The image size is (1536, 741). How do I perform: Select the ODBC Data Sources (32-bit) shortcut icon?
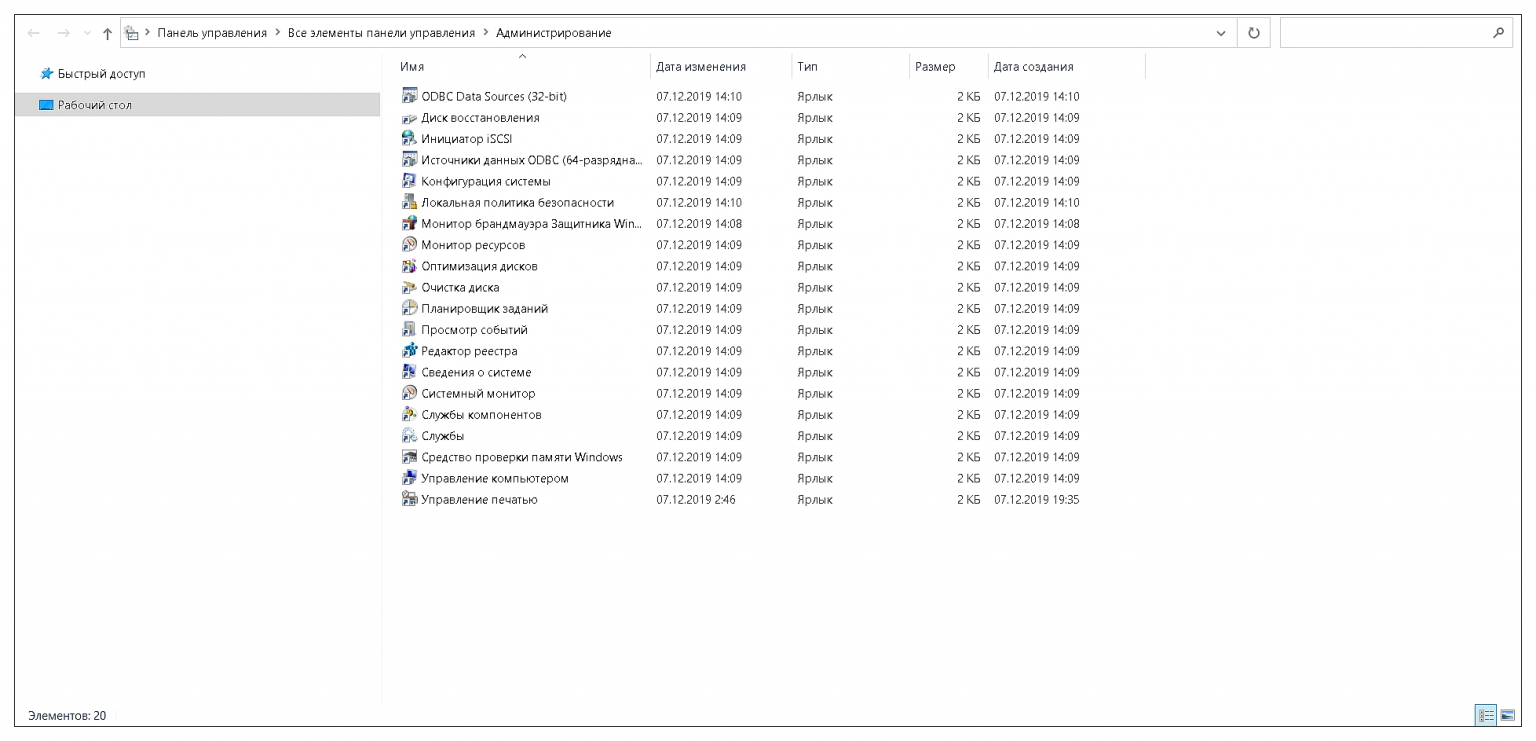[408, 97]
